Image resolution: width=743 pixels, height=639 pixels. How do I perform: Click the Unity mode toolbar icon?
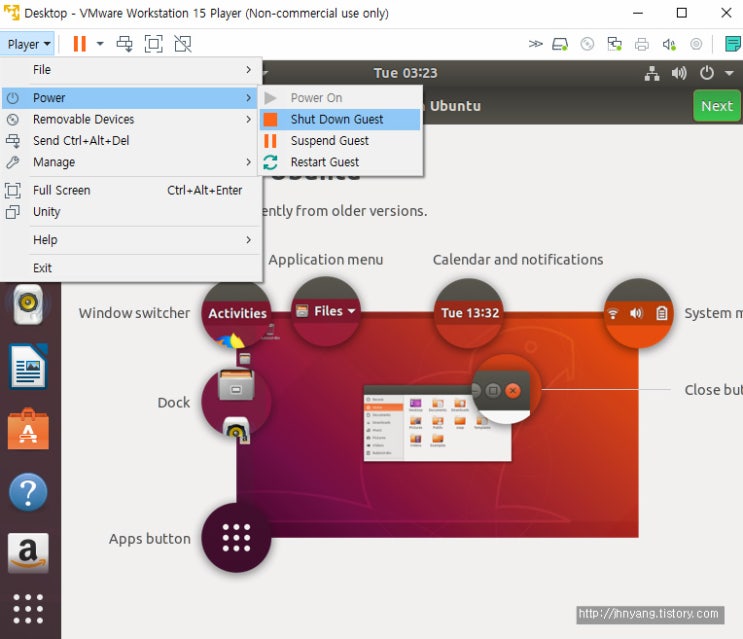point(183,44)
